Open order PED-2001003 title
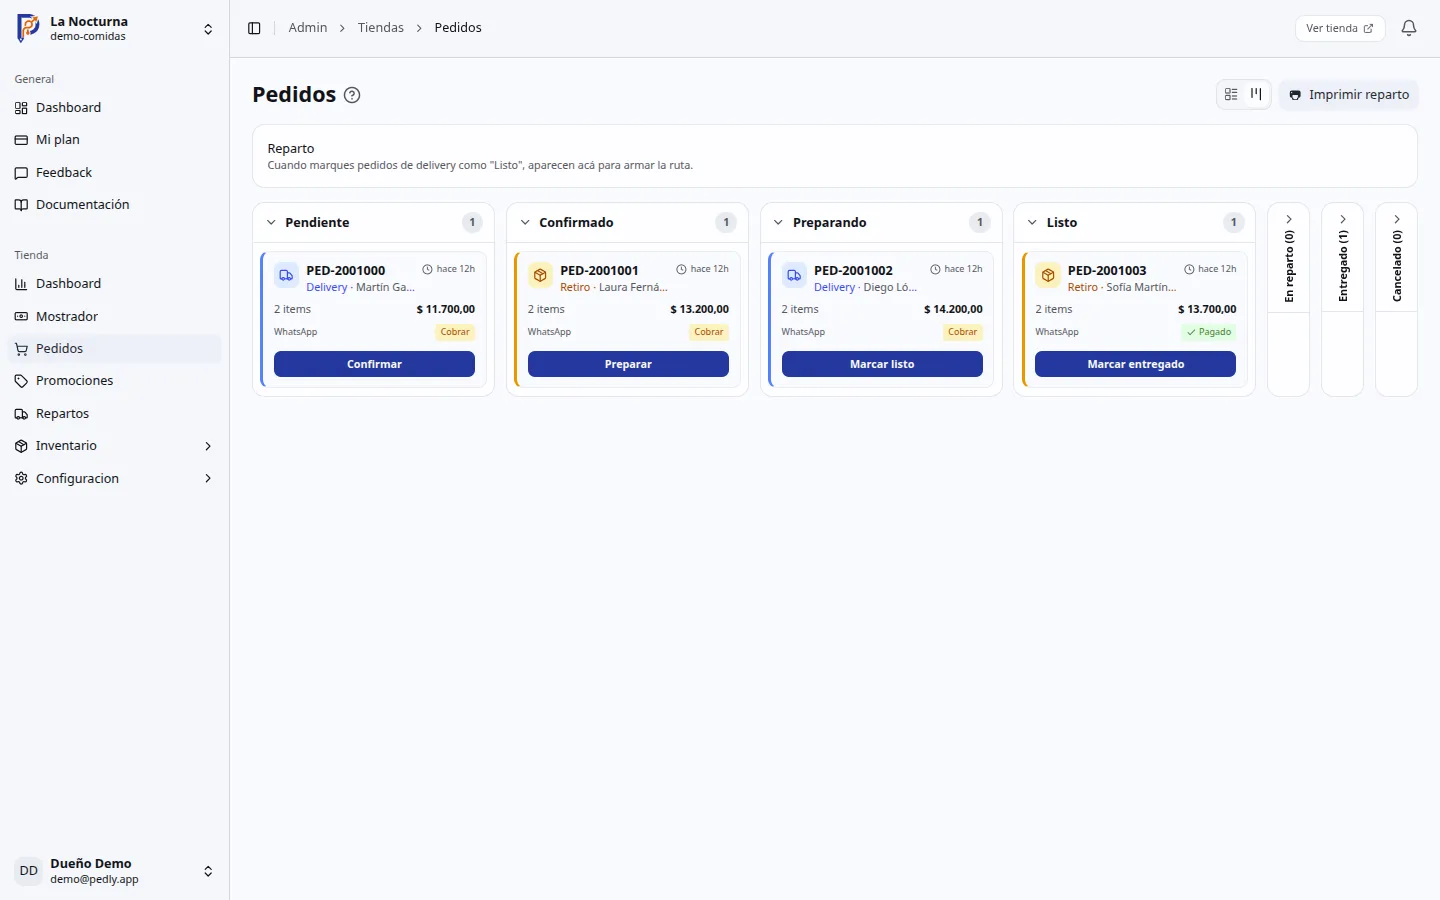 coord(1107,270)
